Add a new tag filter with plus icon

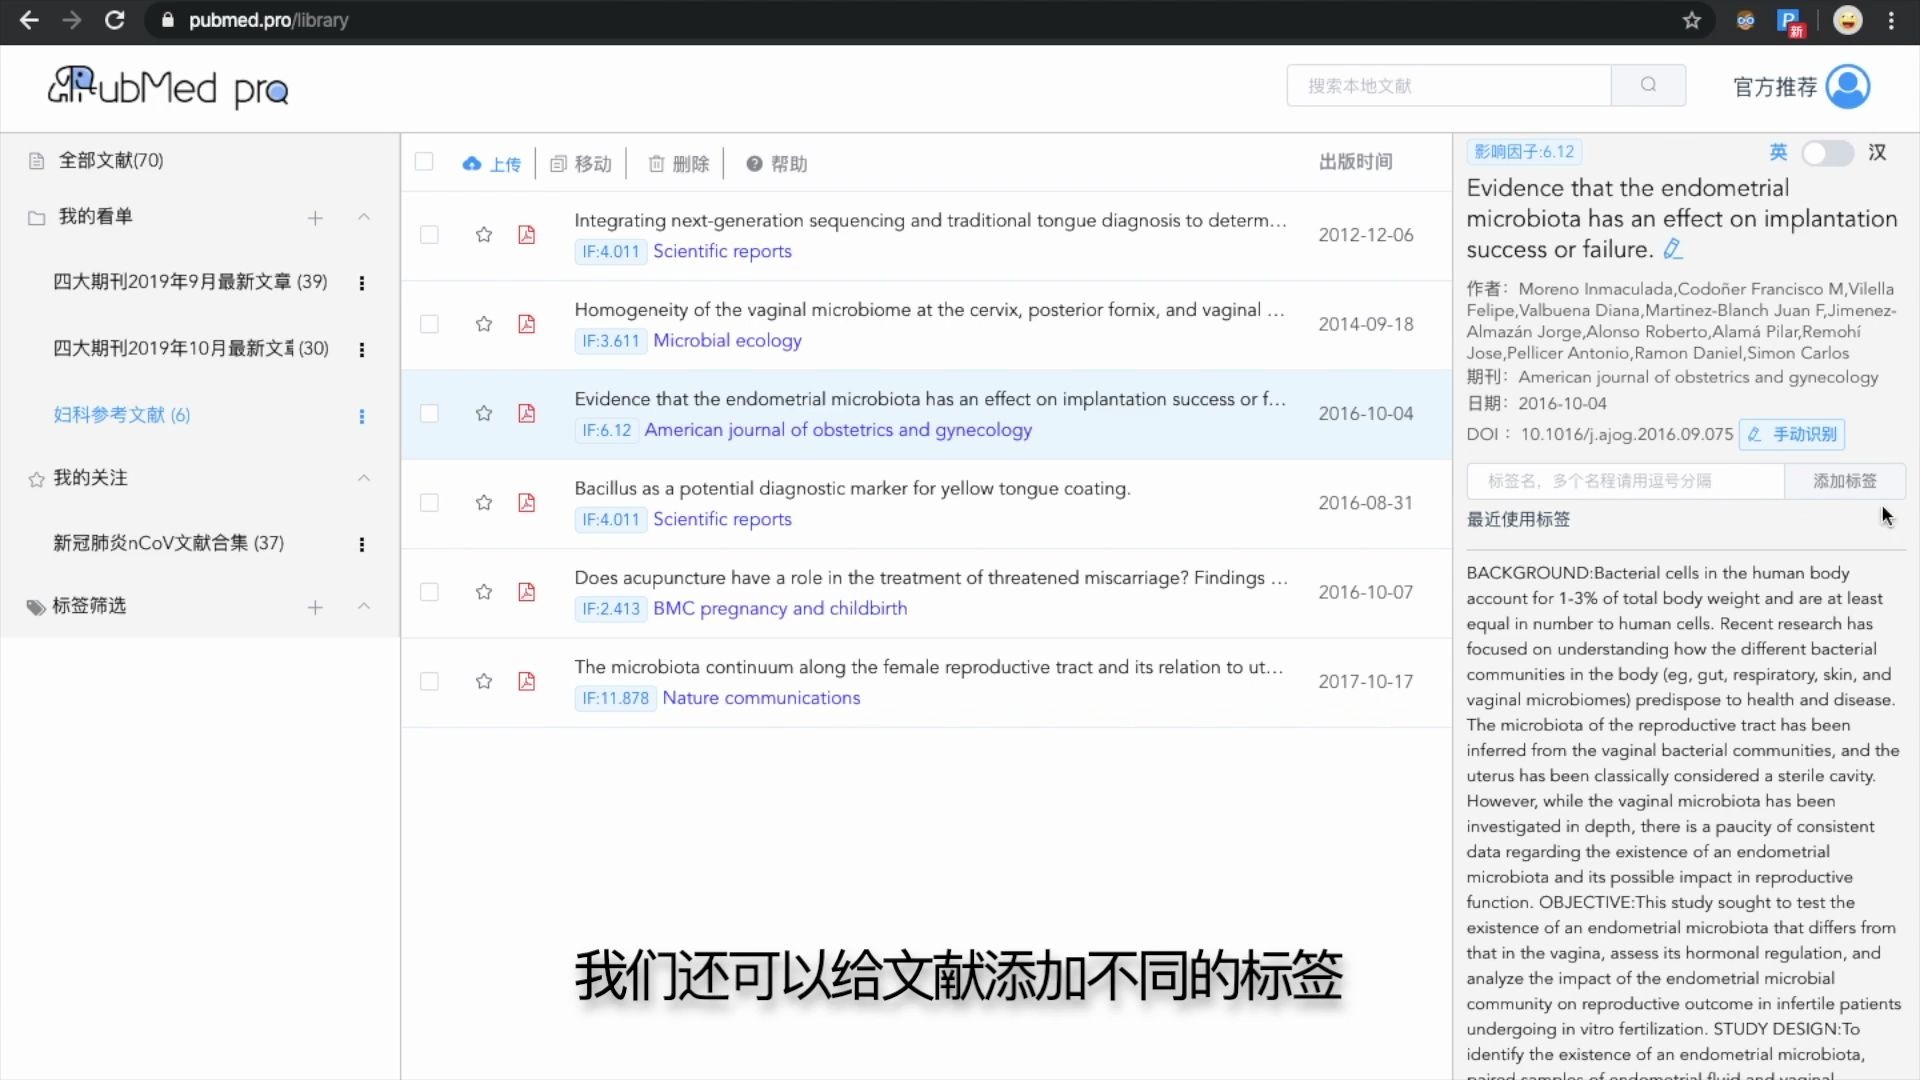click(315, 607)
